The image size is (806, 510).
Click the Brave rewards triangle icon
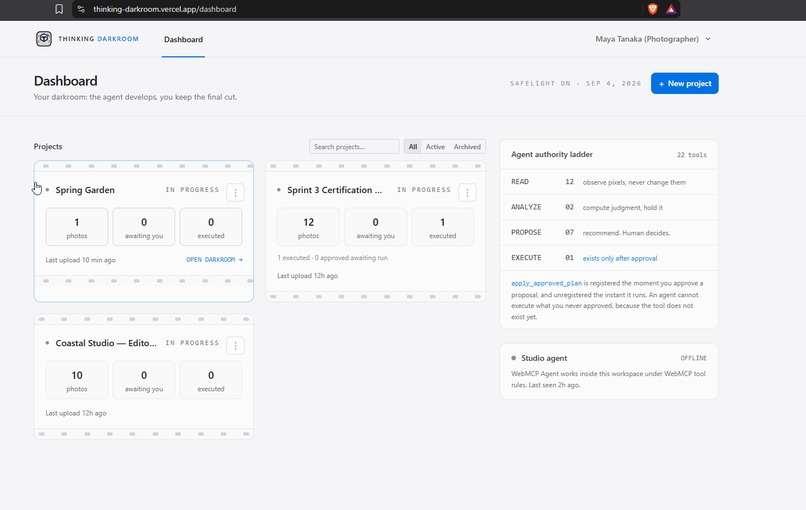click(671, 9)
